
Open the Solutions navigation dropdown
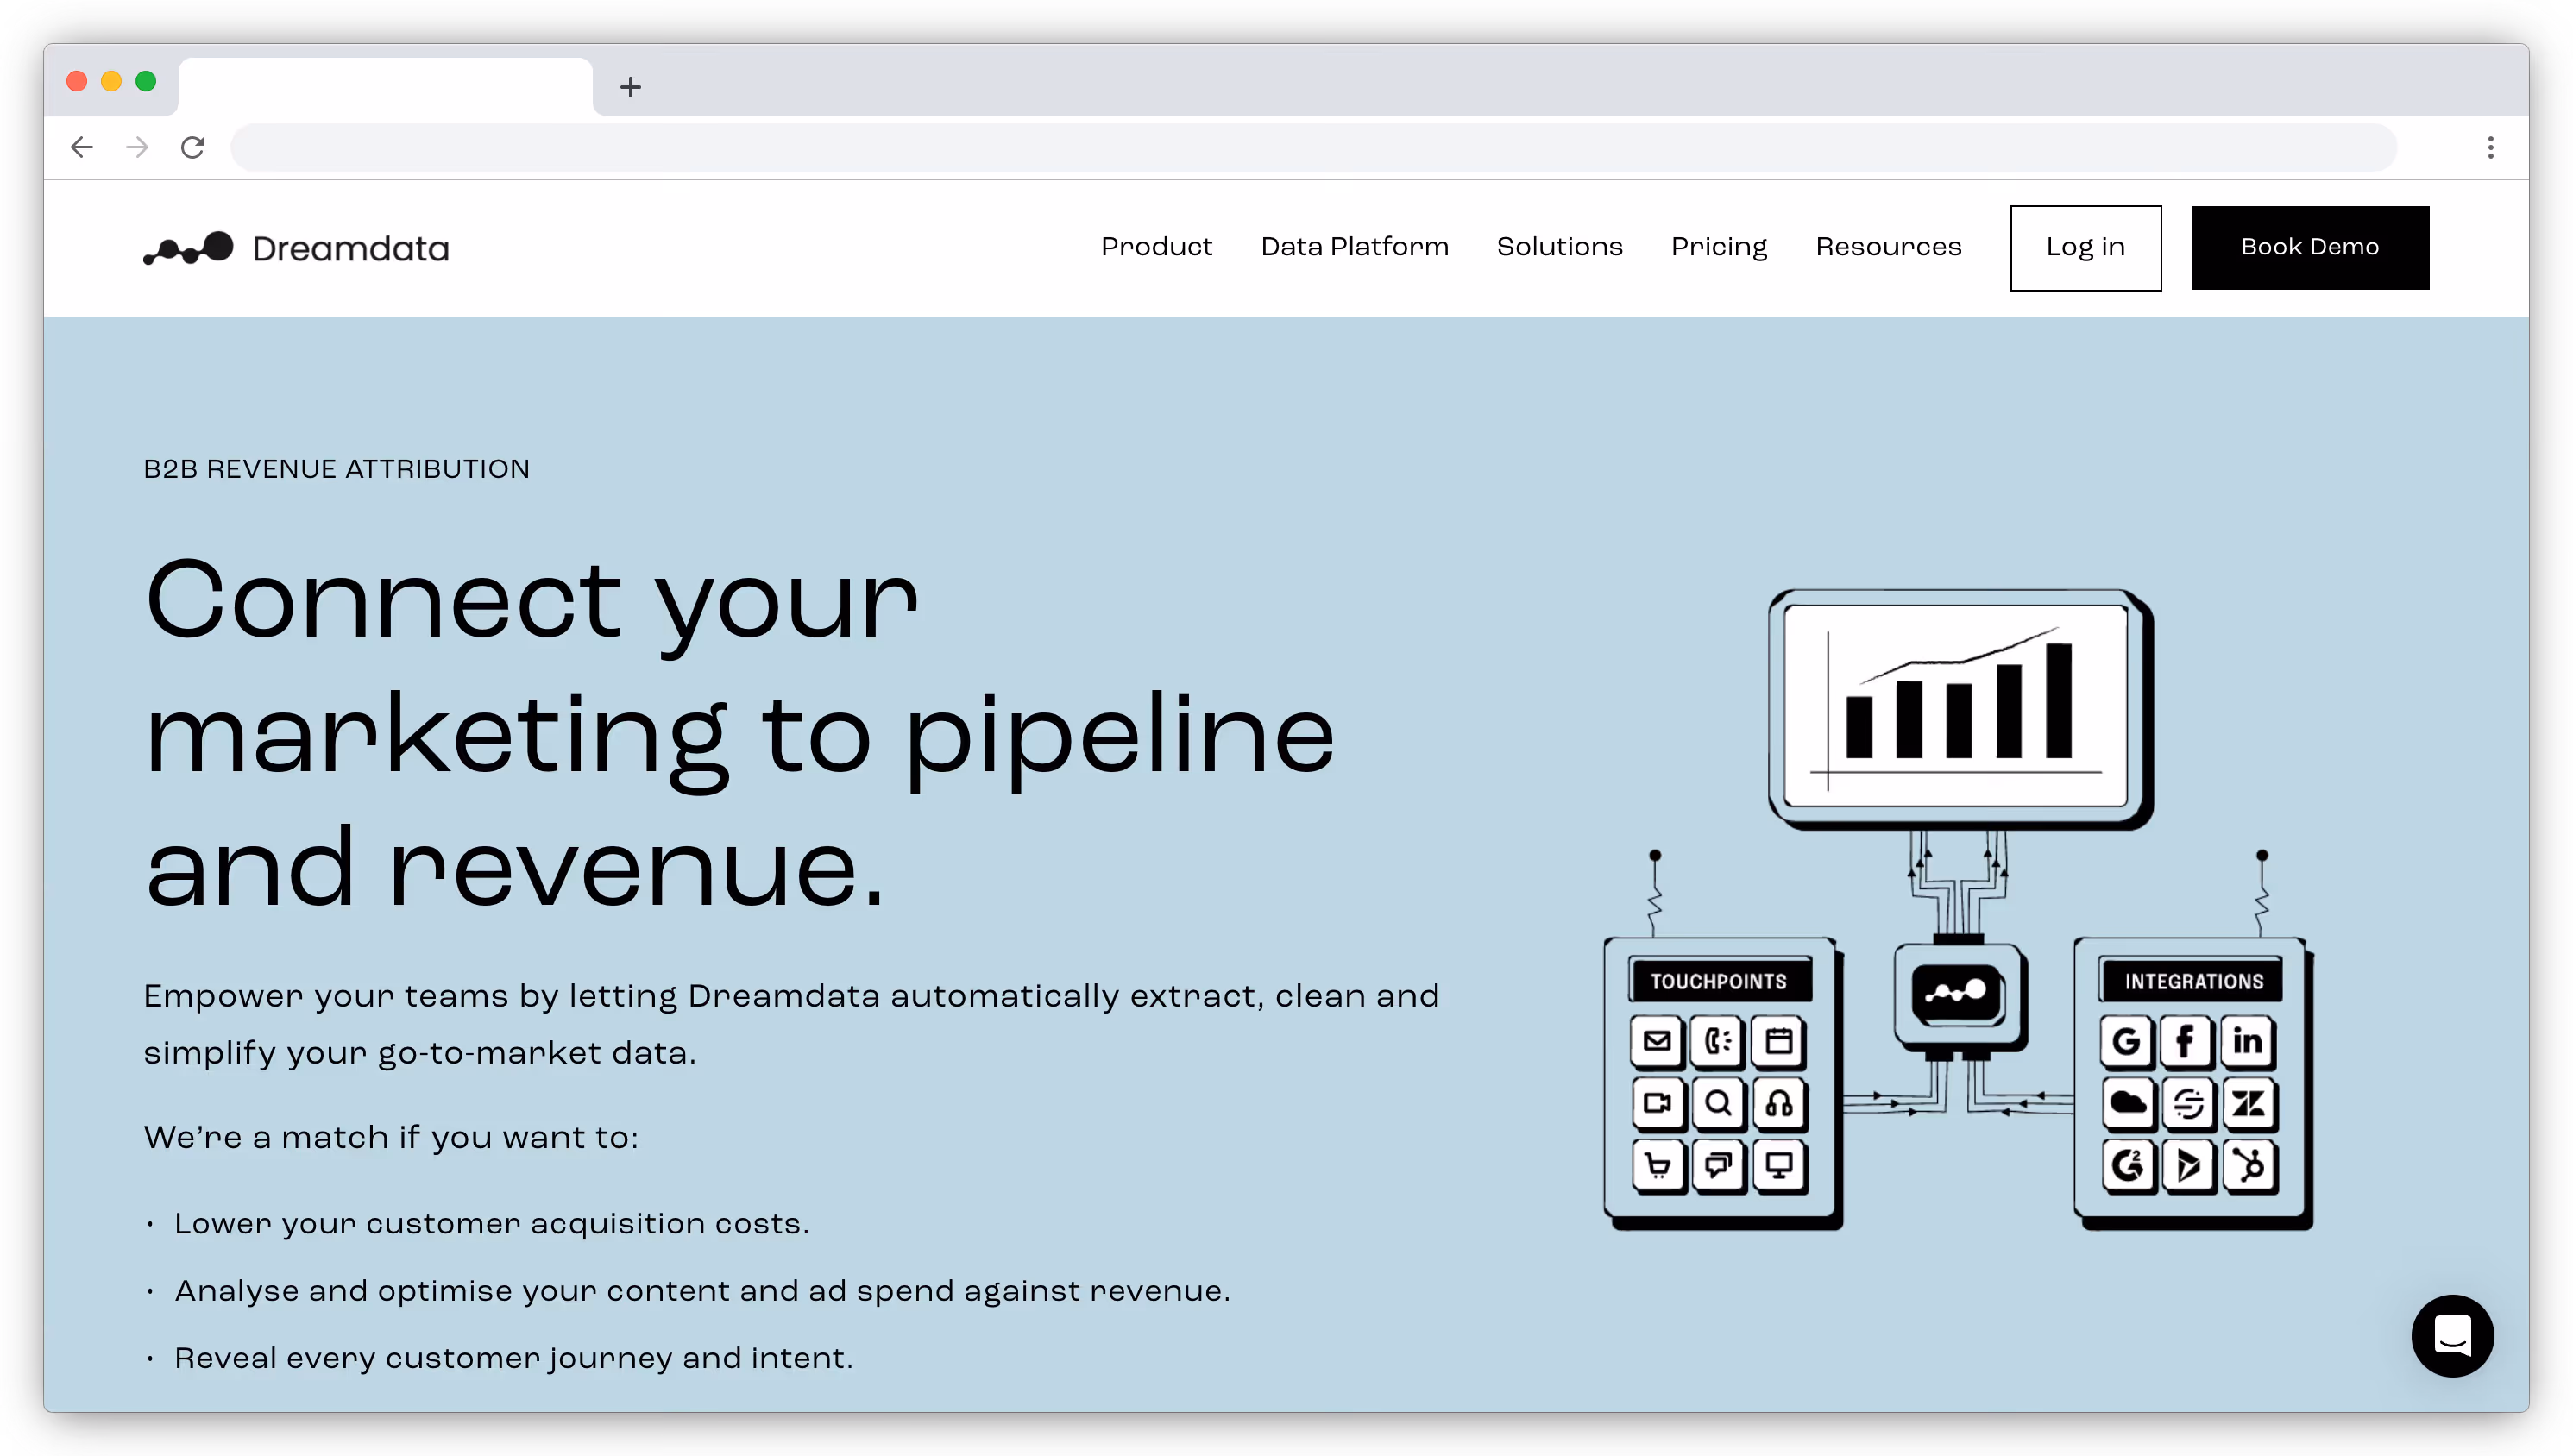tap(1559, 247)
